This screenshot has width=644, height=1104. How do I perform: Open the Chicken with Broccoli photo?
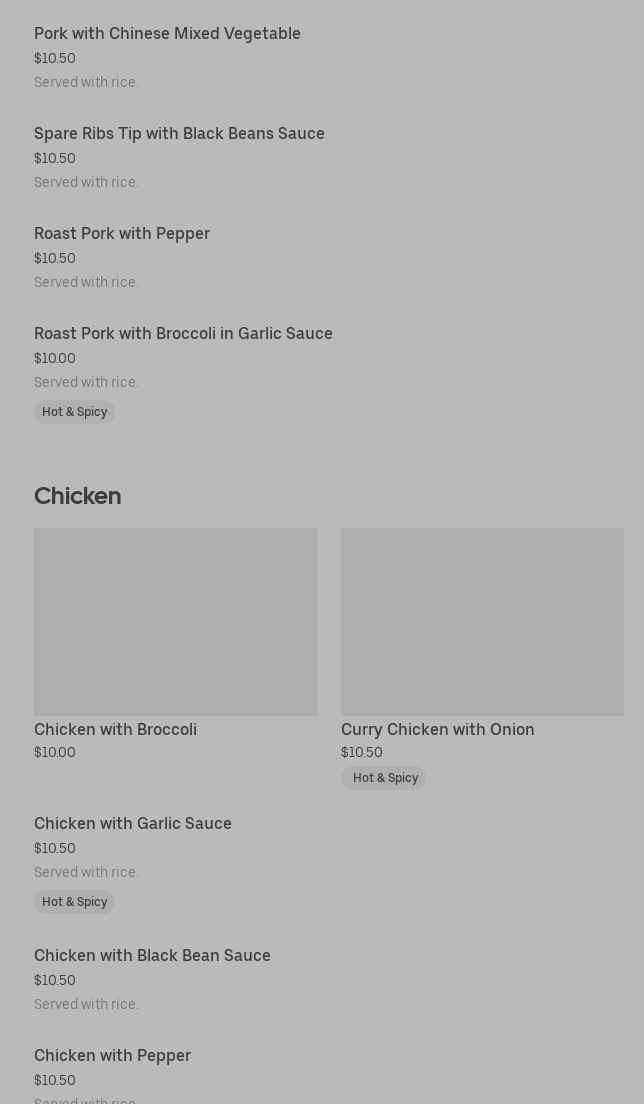coord(175,621)
